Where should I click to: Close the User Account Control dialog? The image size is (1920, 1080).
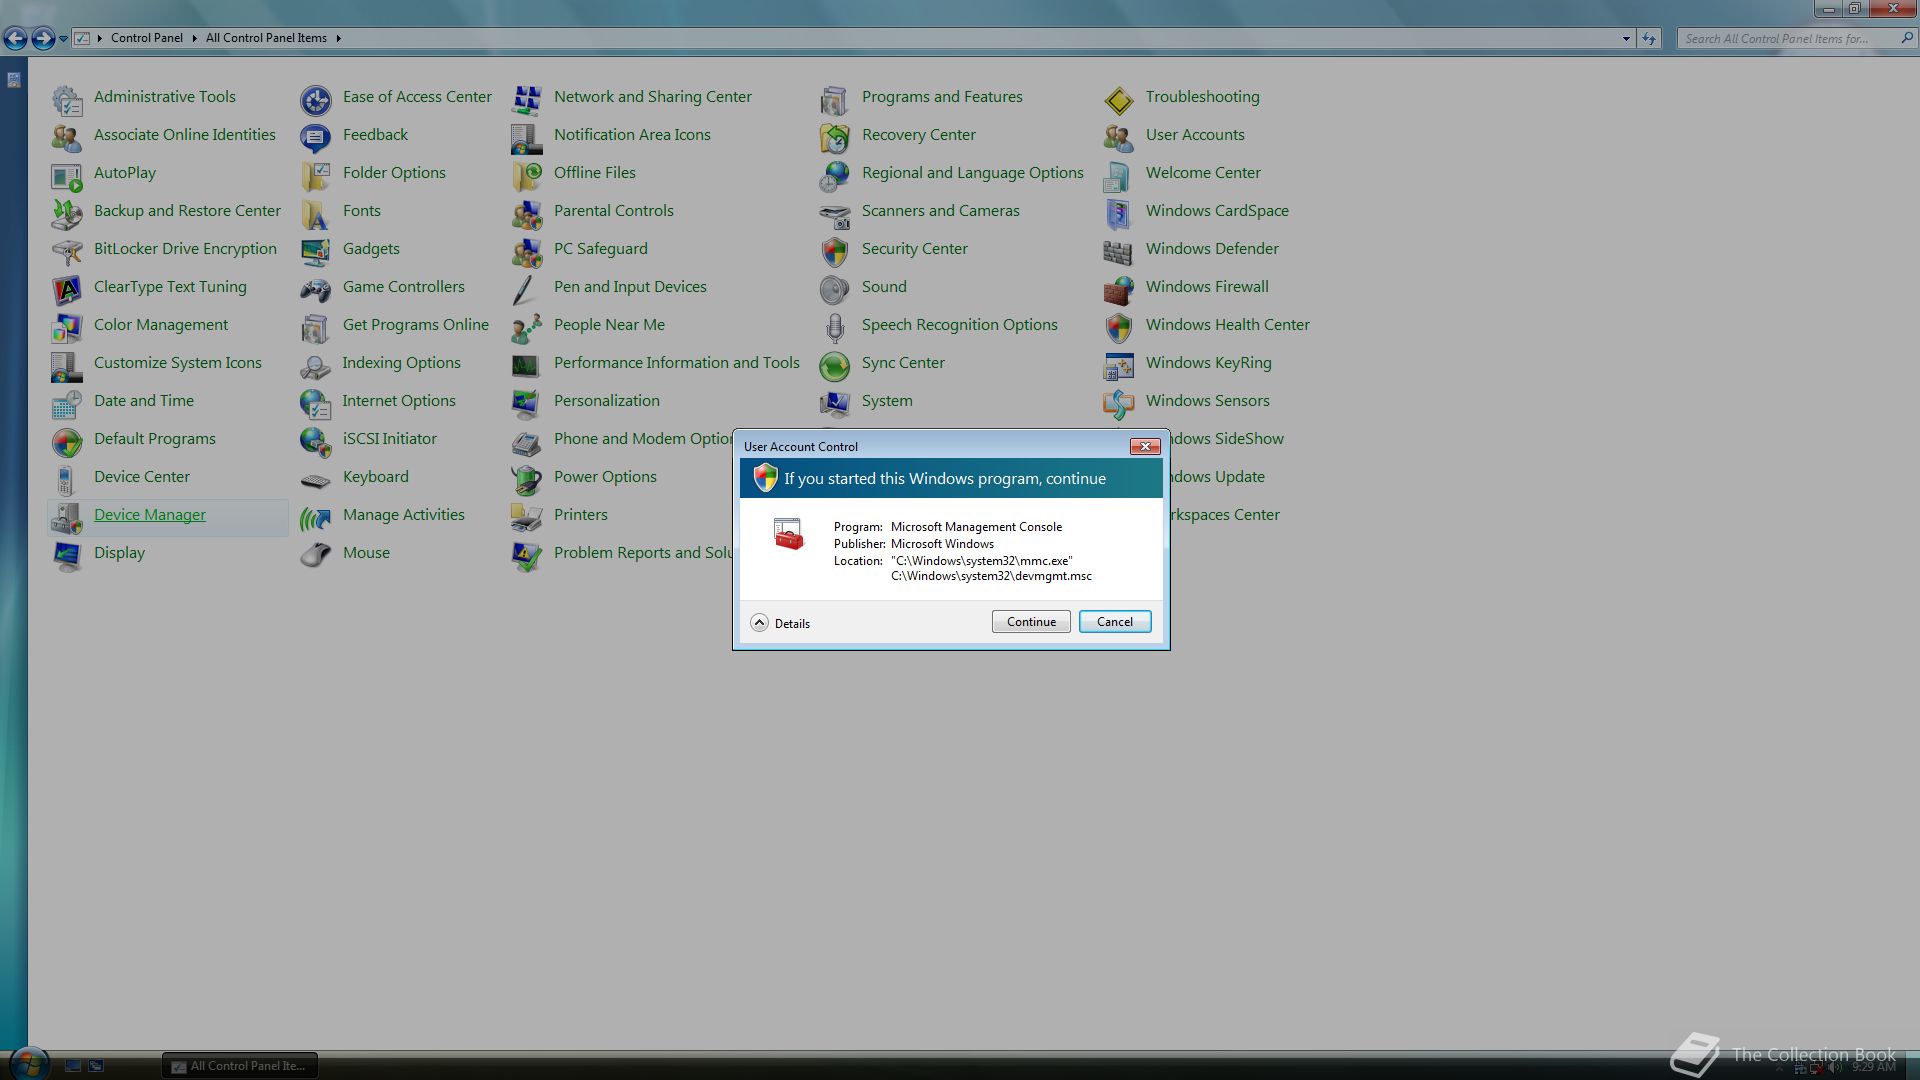click(1145, 446)
